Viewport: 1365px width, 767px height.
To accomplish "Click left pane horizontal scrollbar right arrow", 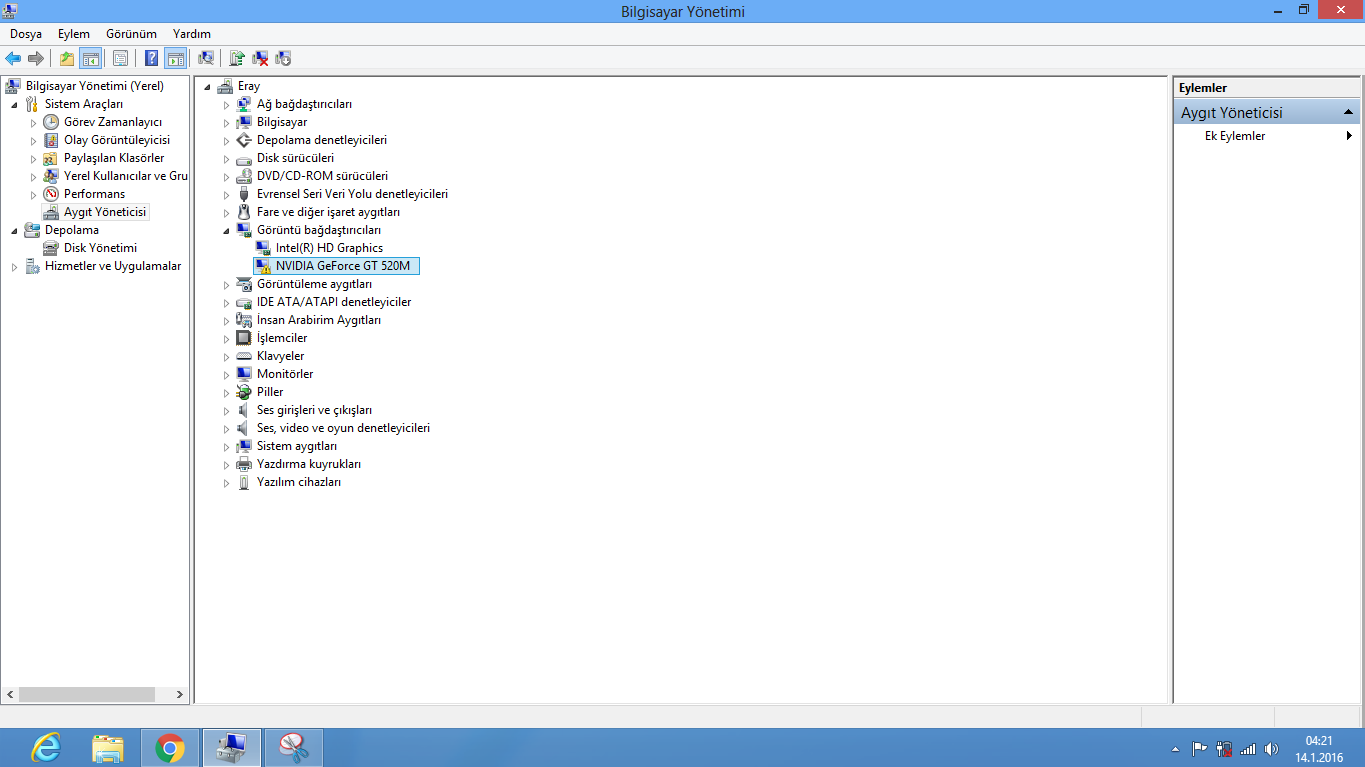I will (180, 694).
